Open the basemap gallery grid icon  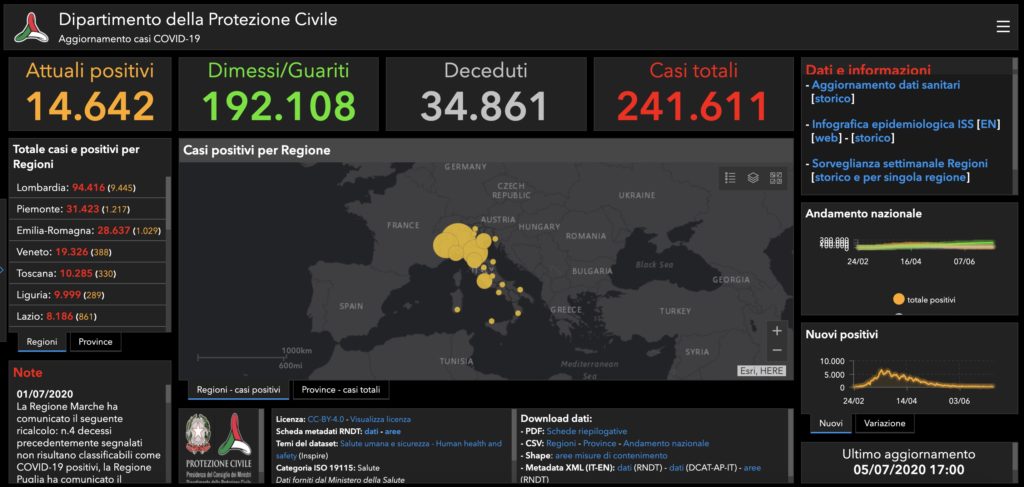[x=776, y=178]
